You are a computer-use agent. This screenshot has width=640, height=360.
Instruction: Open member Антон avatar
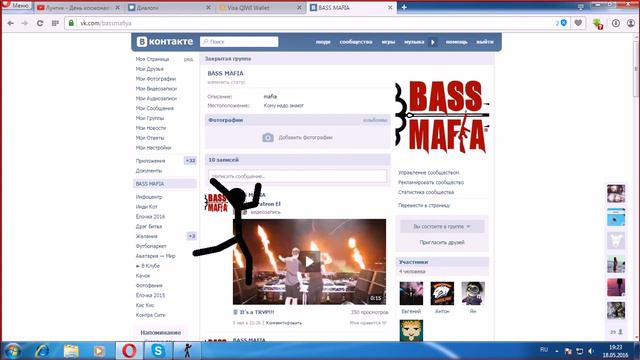[x=442, y=293]
